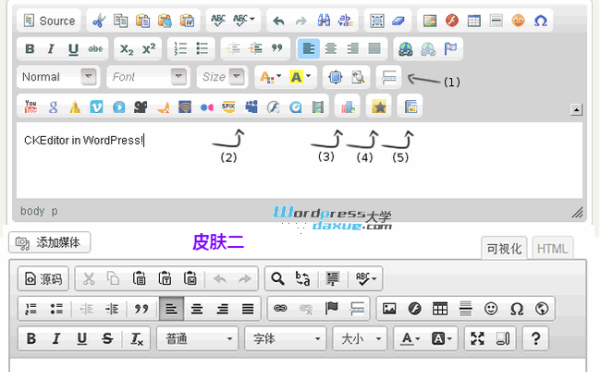This screenshot has height=372, width=601.
Task: Switch to the HTML tab
Action: (x=552, y=249)
